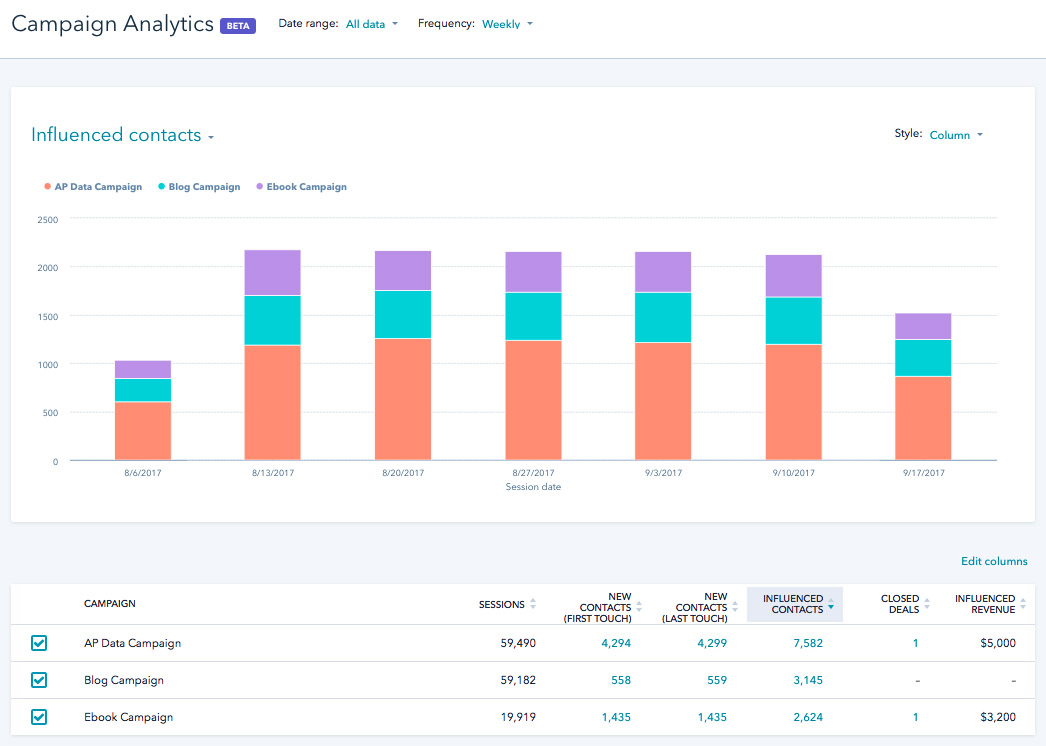Click Edit columns link

coord(994,561)
